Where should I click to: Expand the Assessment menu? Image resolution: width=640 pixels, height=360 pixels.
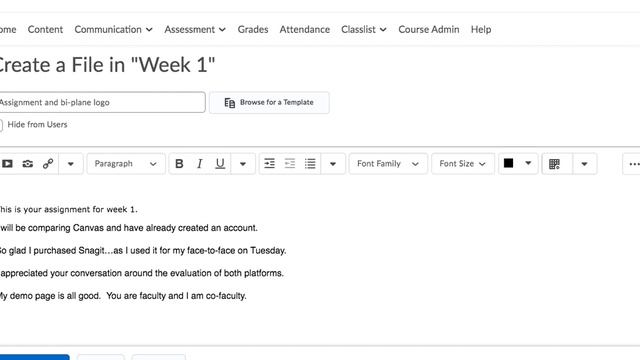195,29
